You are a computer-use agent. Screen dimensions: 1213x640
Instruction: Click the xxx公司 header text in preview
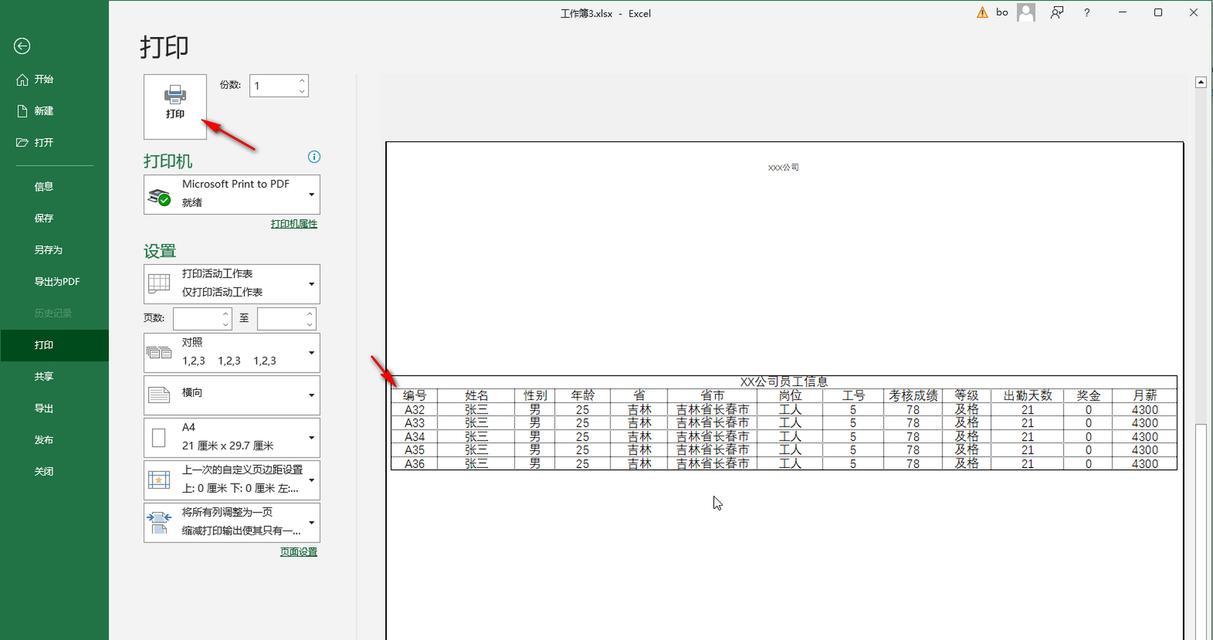coord(783,167)
